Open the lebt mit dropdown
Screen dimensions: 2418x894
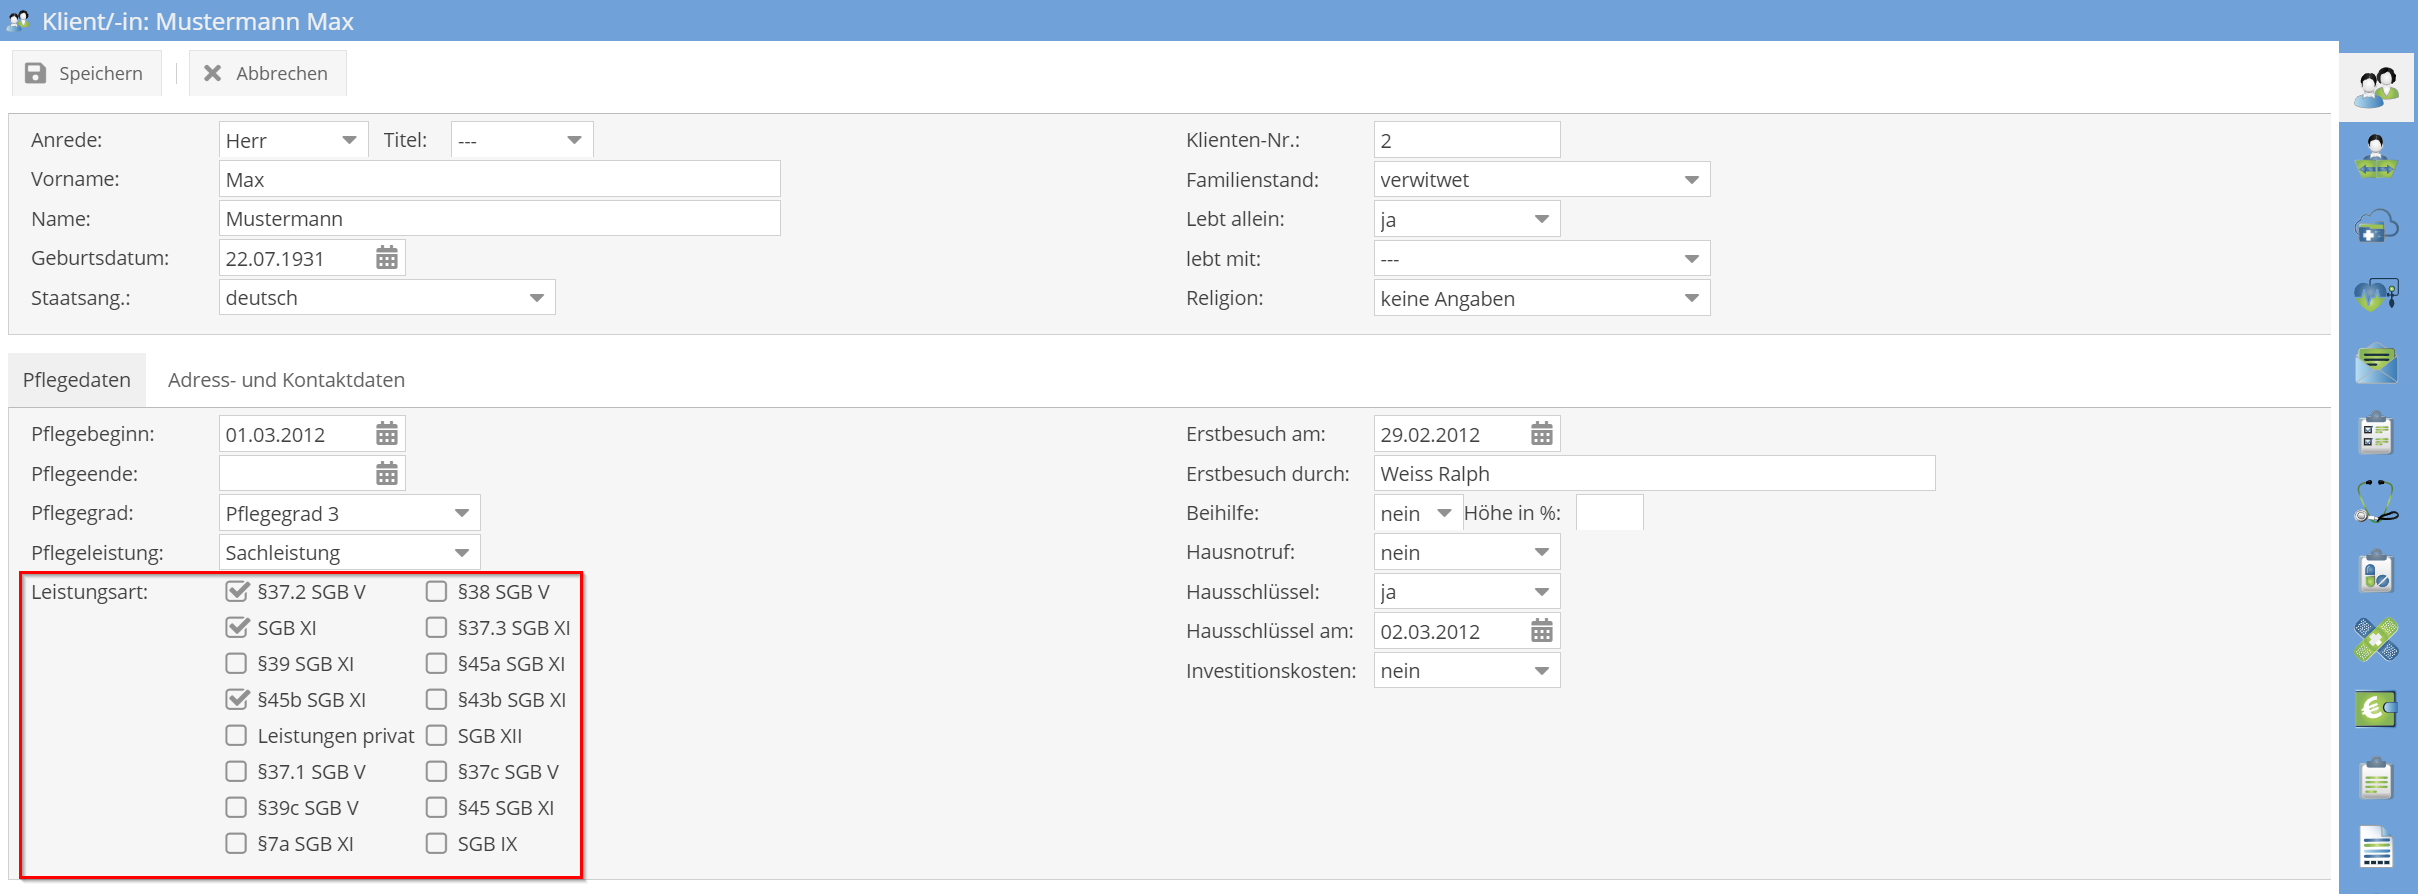1542,259
